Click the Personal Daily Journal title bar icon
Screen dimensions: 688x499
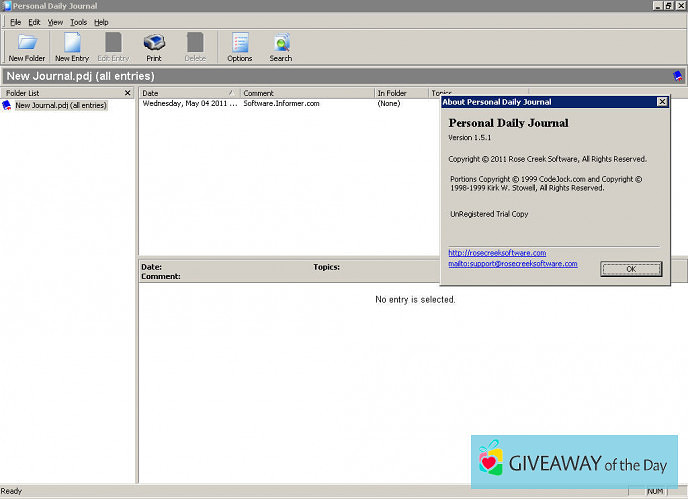(x=6, y=6)
